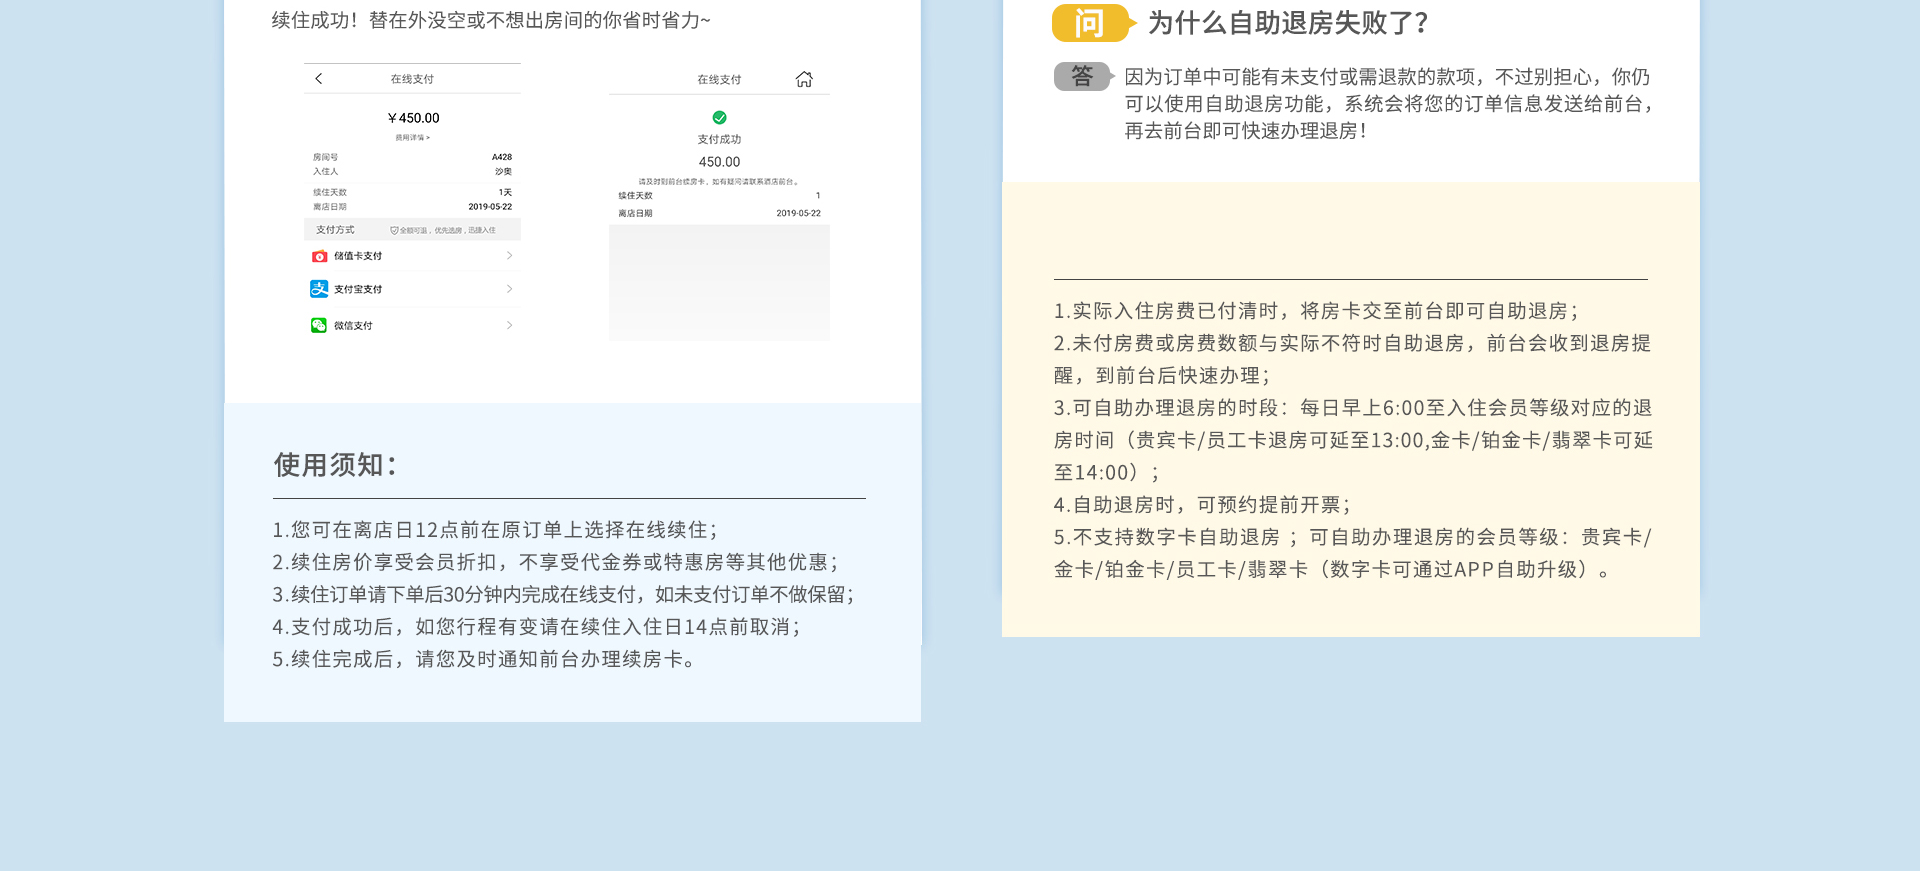
Task: Click the yellow 问 question badge
Action: 1091,23
